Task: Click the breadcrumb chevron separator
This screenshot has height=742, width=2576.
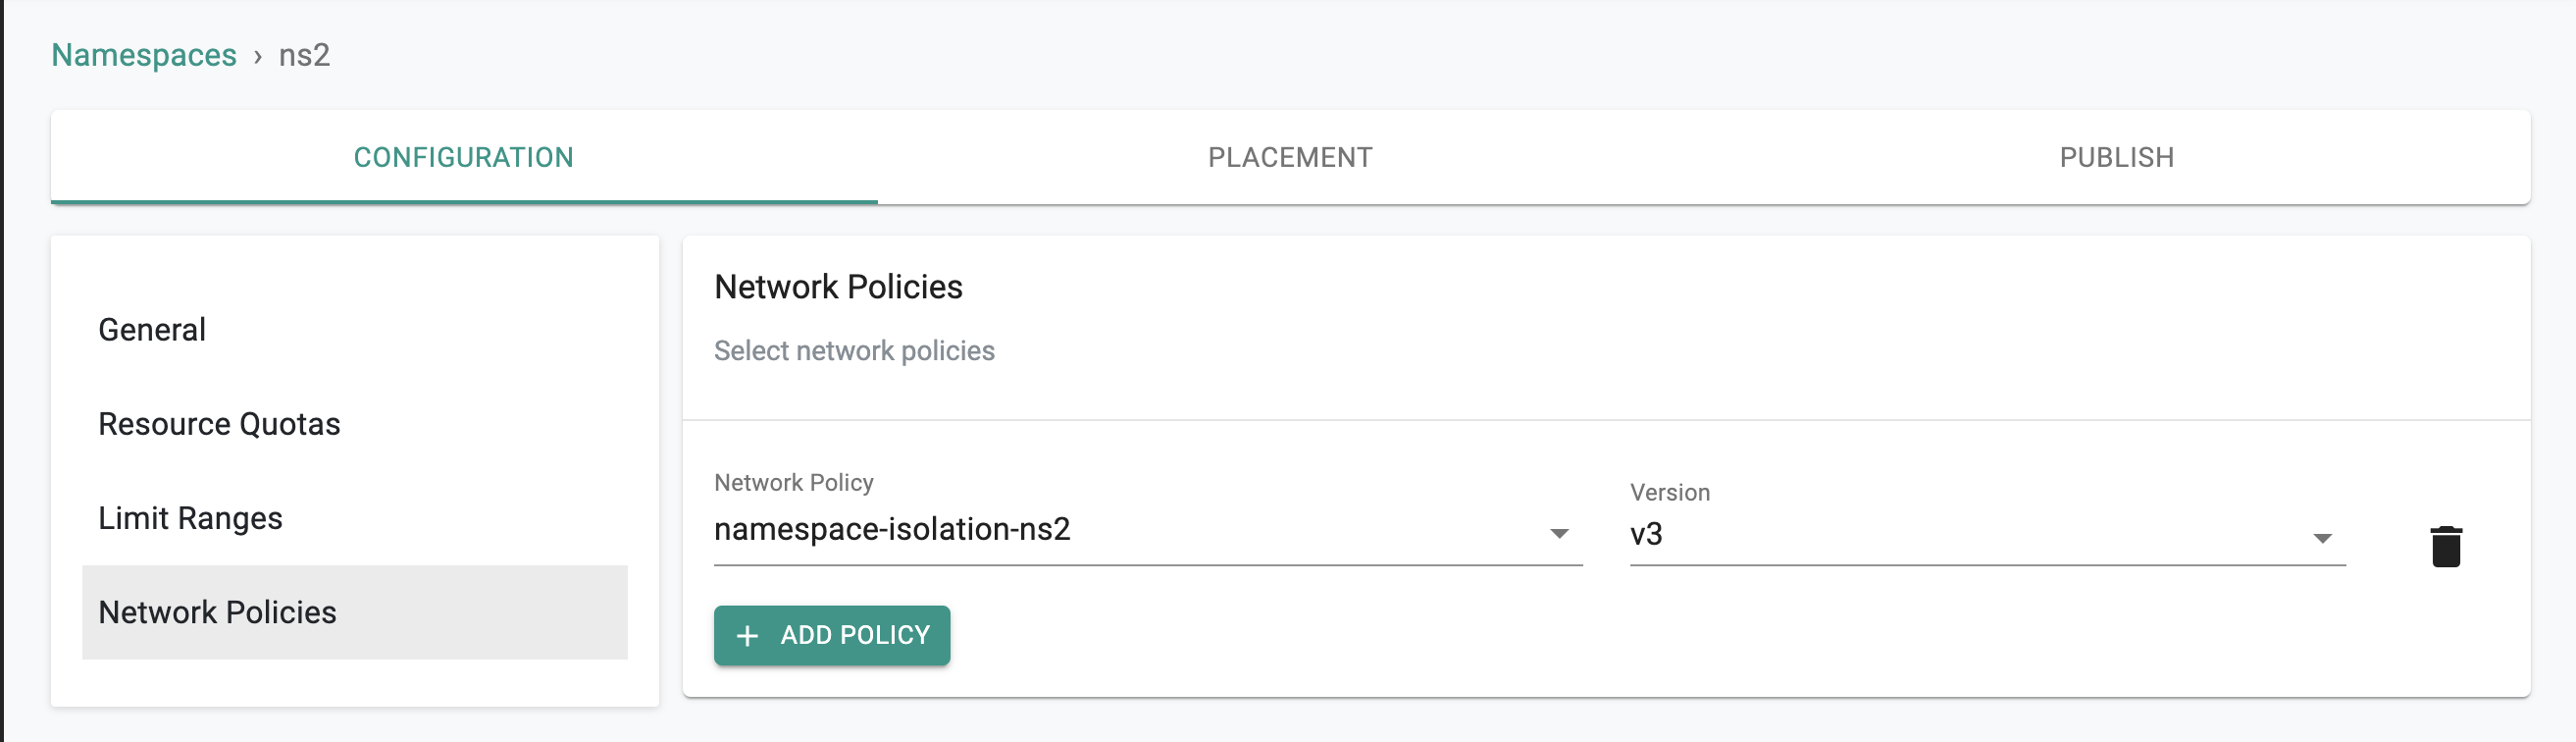Action: pos(258,56)
